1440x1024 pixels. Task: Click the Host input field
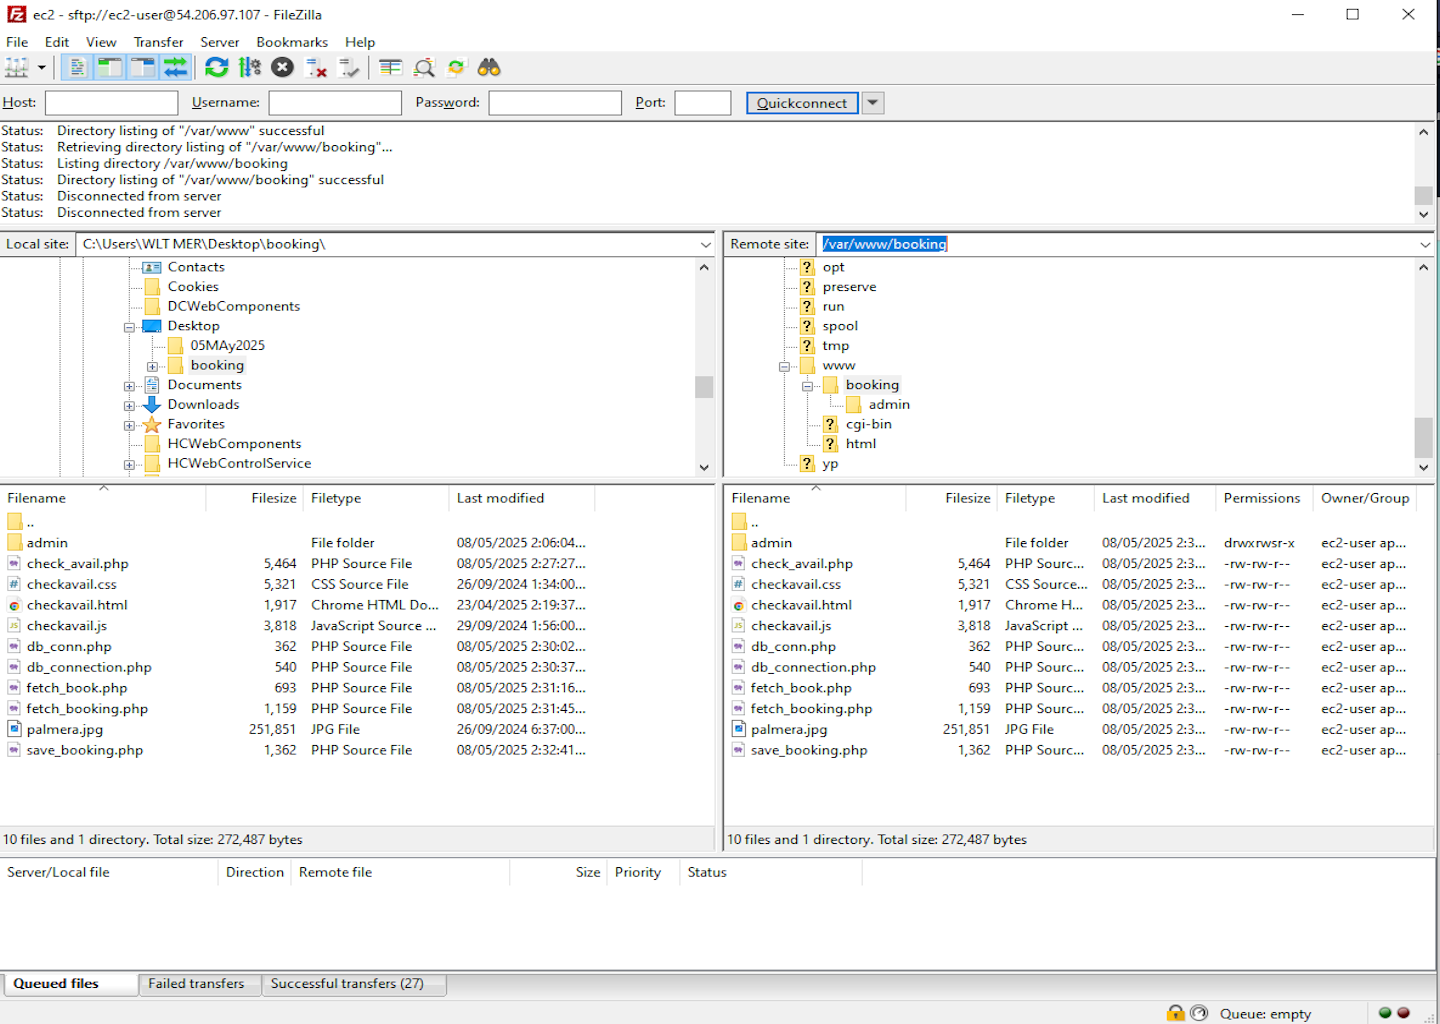(x=111, y=103)
